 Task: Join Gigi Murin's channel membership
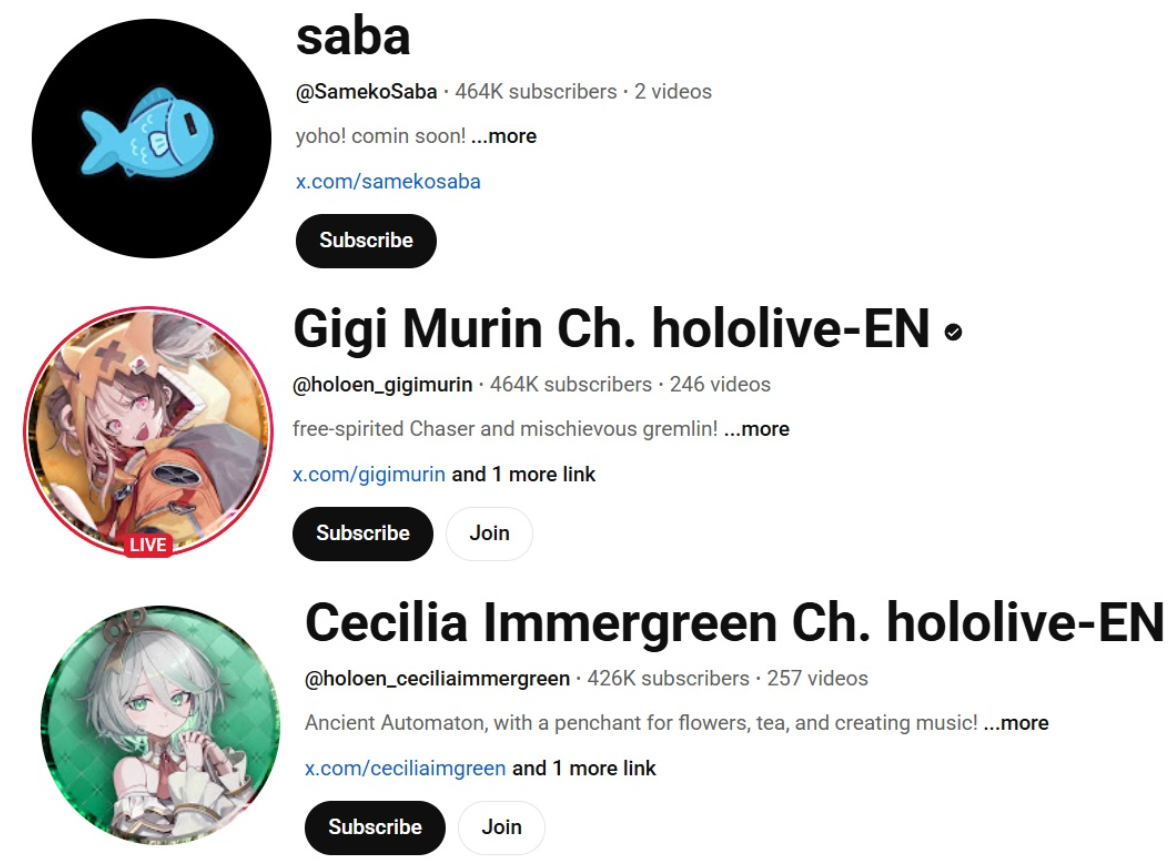coord(489,533)
